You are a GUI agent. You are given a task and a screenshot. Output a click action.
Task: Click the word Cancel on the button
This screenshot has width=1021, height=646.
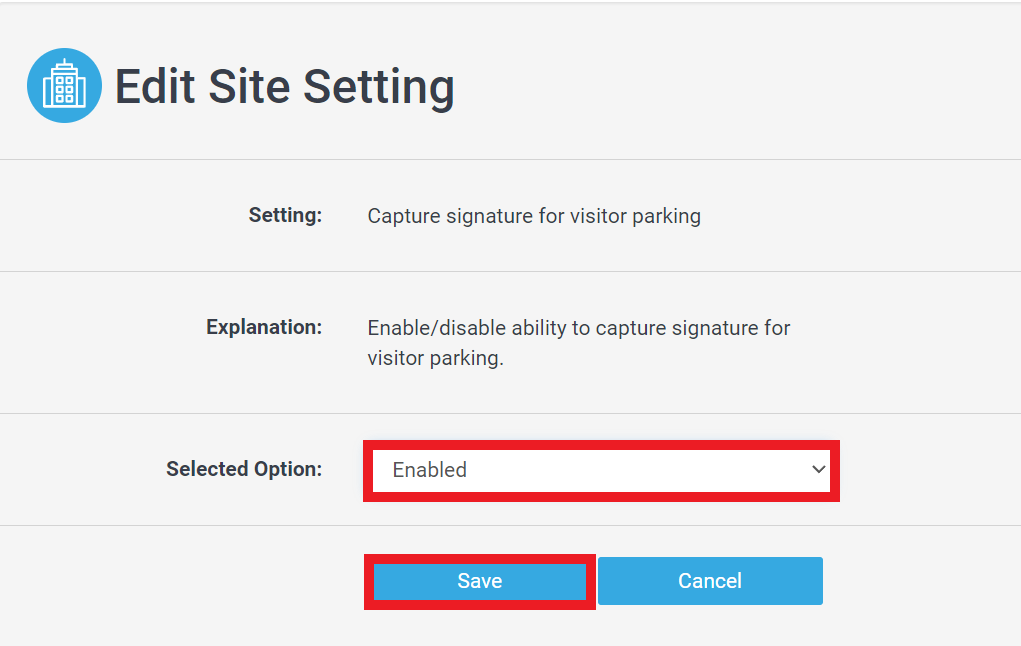(x=710, y=581)
